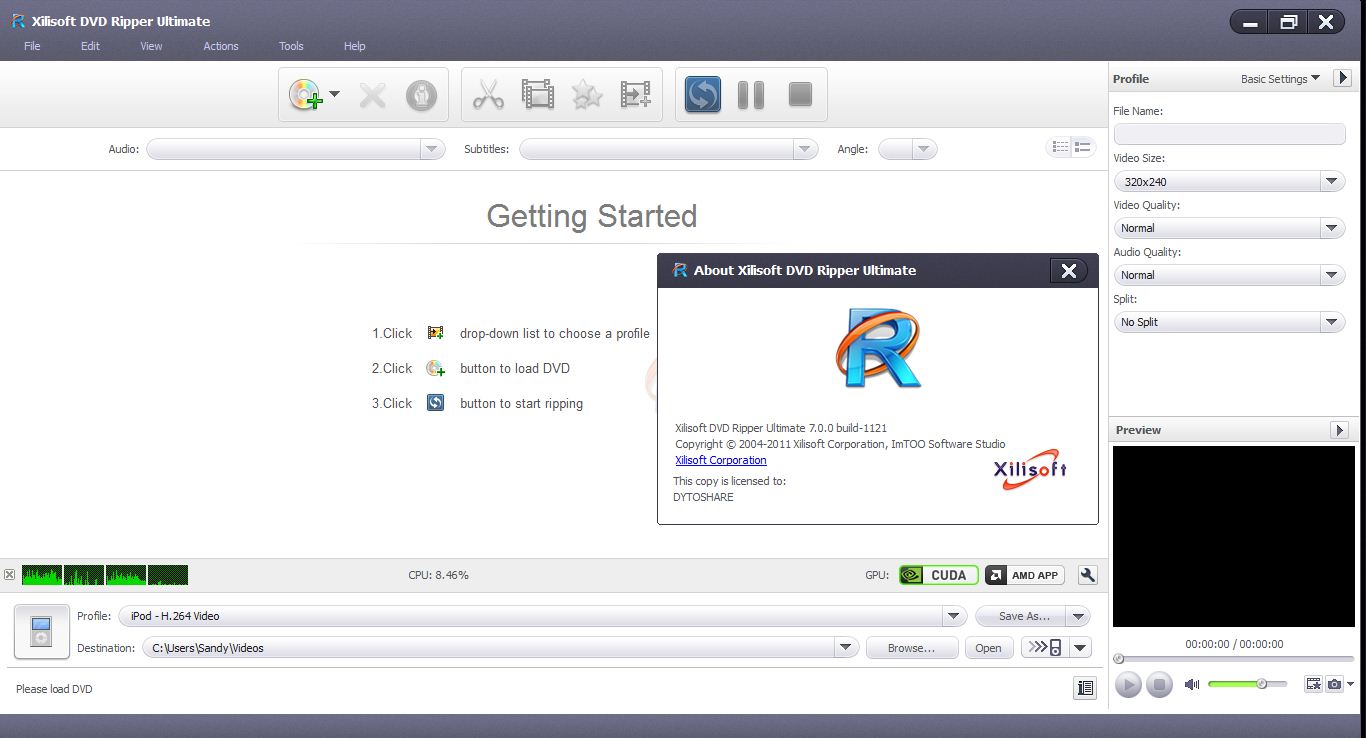Open the Actions menu
Image resolution: width=1366 pixels, height=738 pixels.
pyautogui.click(x=221, y=46)
